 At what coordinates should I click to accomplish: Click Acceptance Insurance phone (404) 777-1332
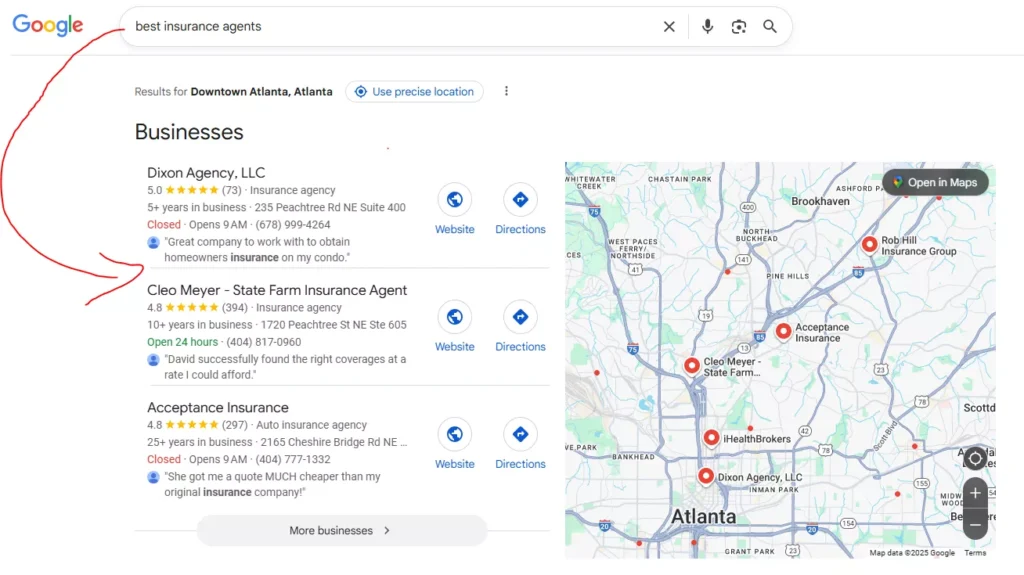[x=293, y=459]
